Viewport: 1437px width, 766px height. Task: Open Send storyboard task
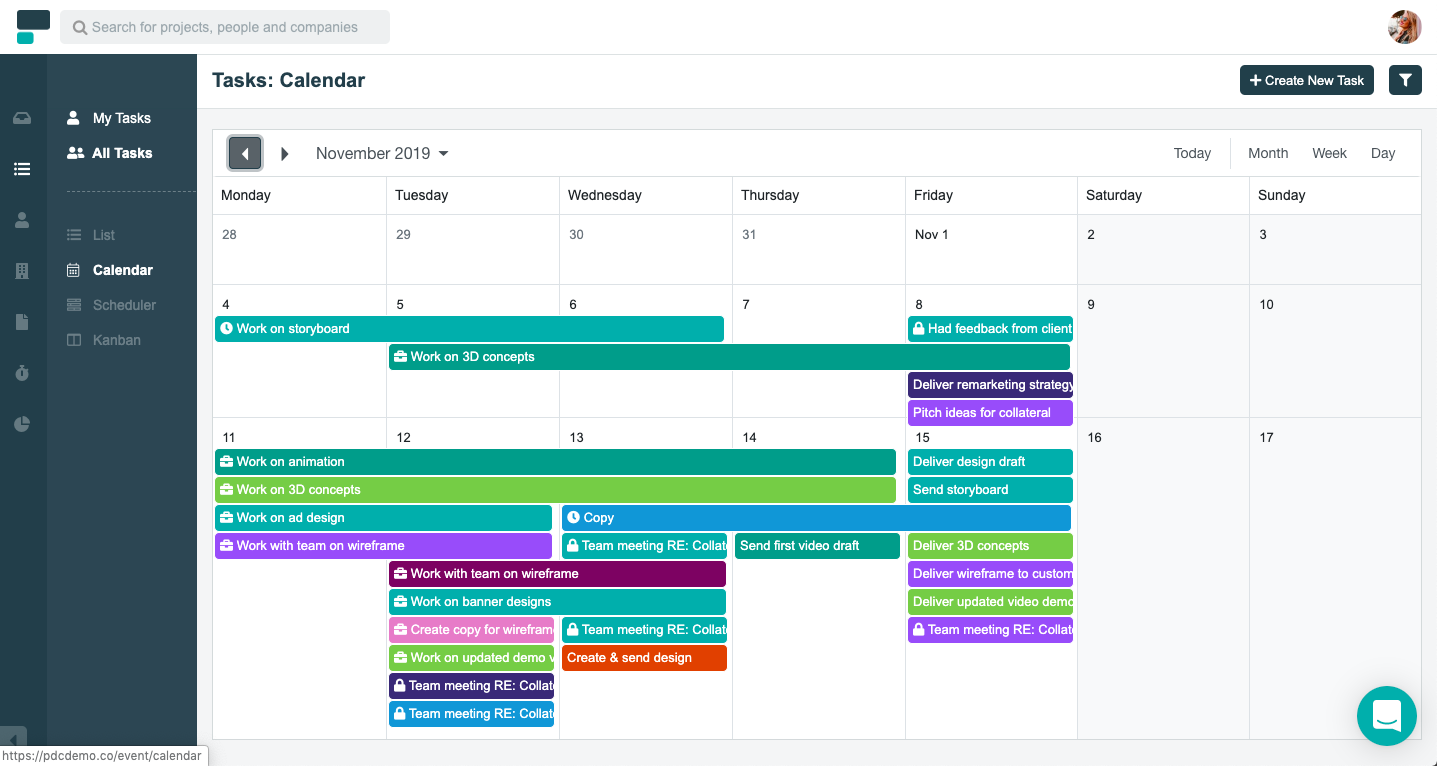pos(990,490)
